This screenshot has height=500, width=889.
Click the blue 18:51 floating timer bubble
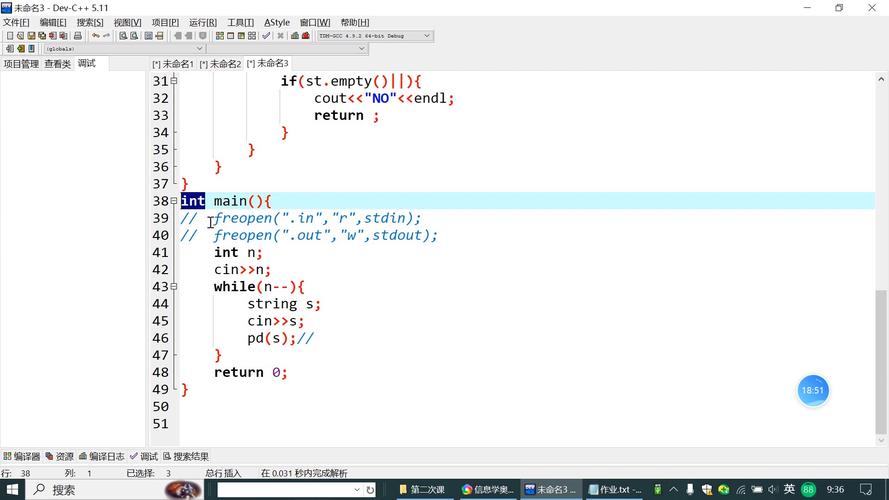pyautogui.click(x=812, y=390)
